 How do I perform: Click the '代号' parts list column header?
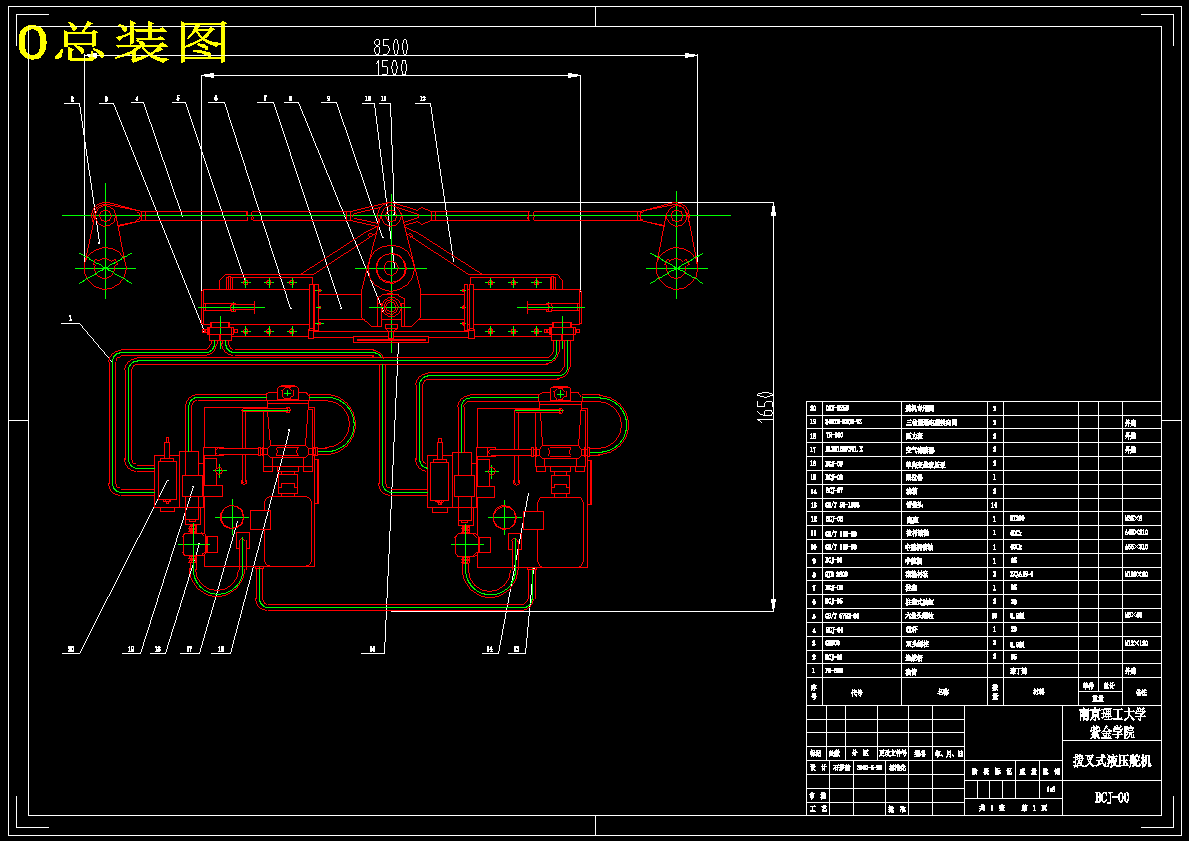pos(857,692)
